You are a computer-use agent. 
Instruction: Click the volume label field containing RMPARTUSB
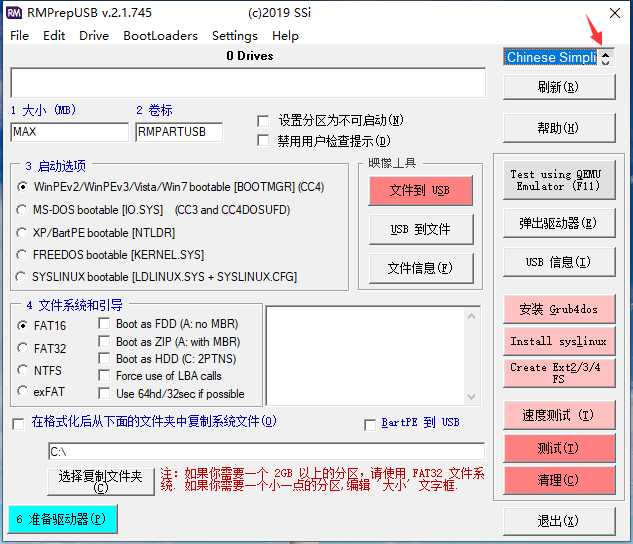pos(178,132)
